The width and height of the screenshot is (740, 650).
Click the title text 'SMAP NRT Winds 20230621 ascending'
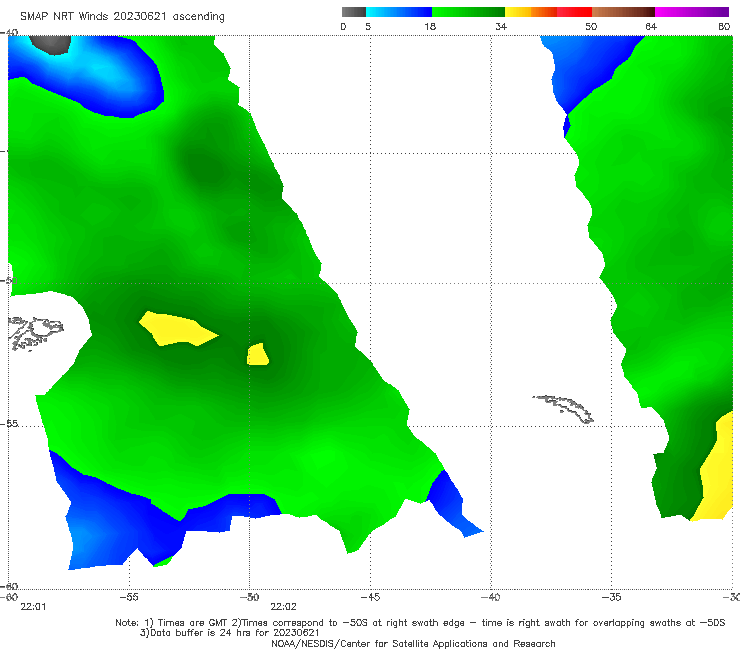coord(122,17)
